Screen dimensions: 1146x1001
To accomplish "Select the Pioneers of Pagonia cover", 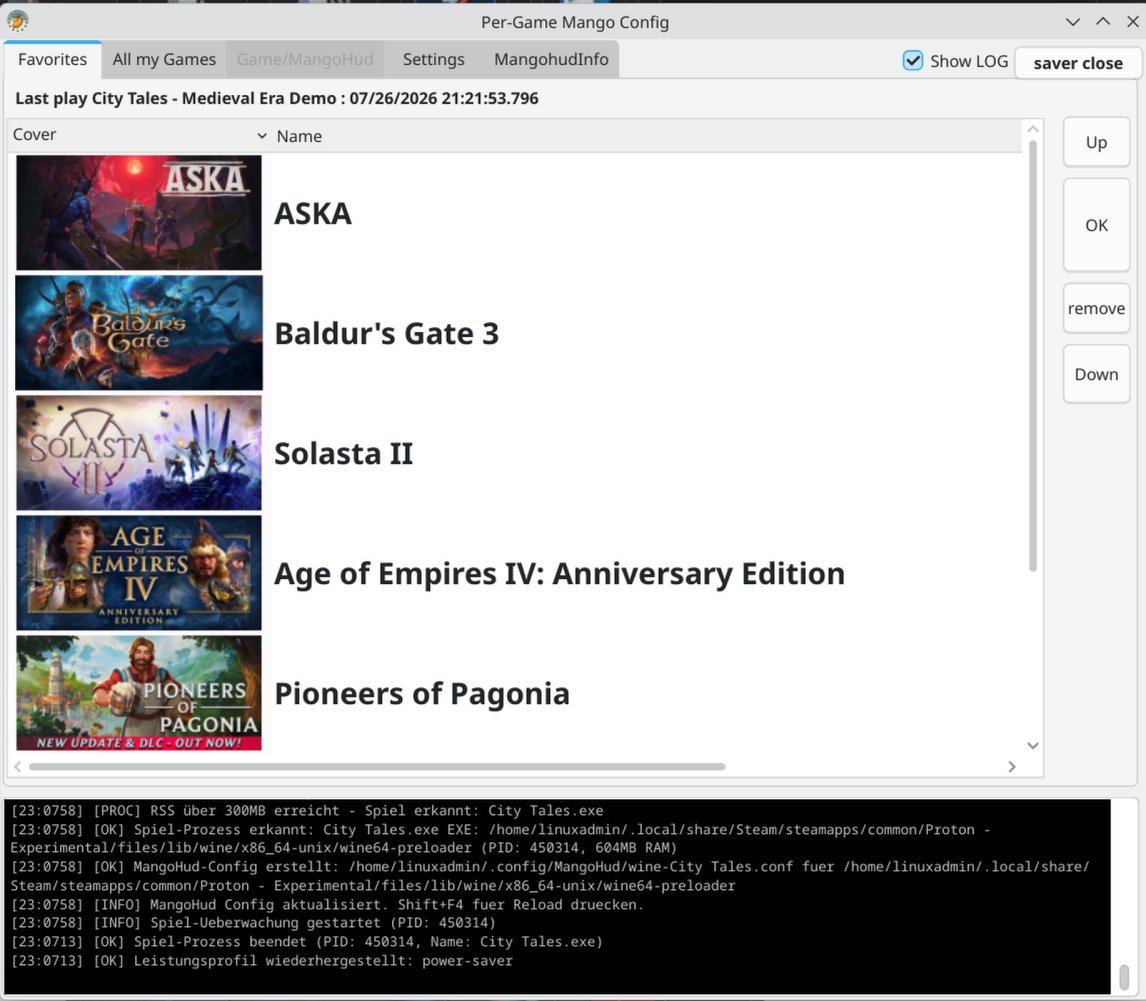I will (x=139, y=693).
